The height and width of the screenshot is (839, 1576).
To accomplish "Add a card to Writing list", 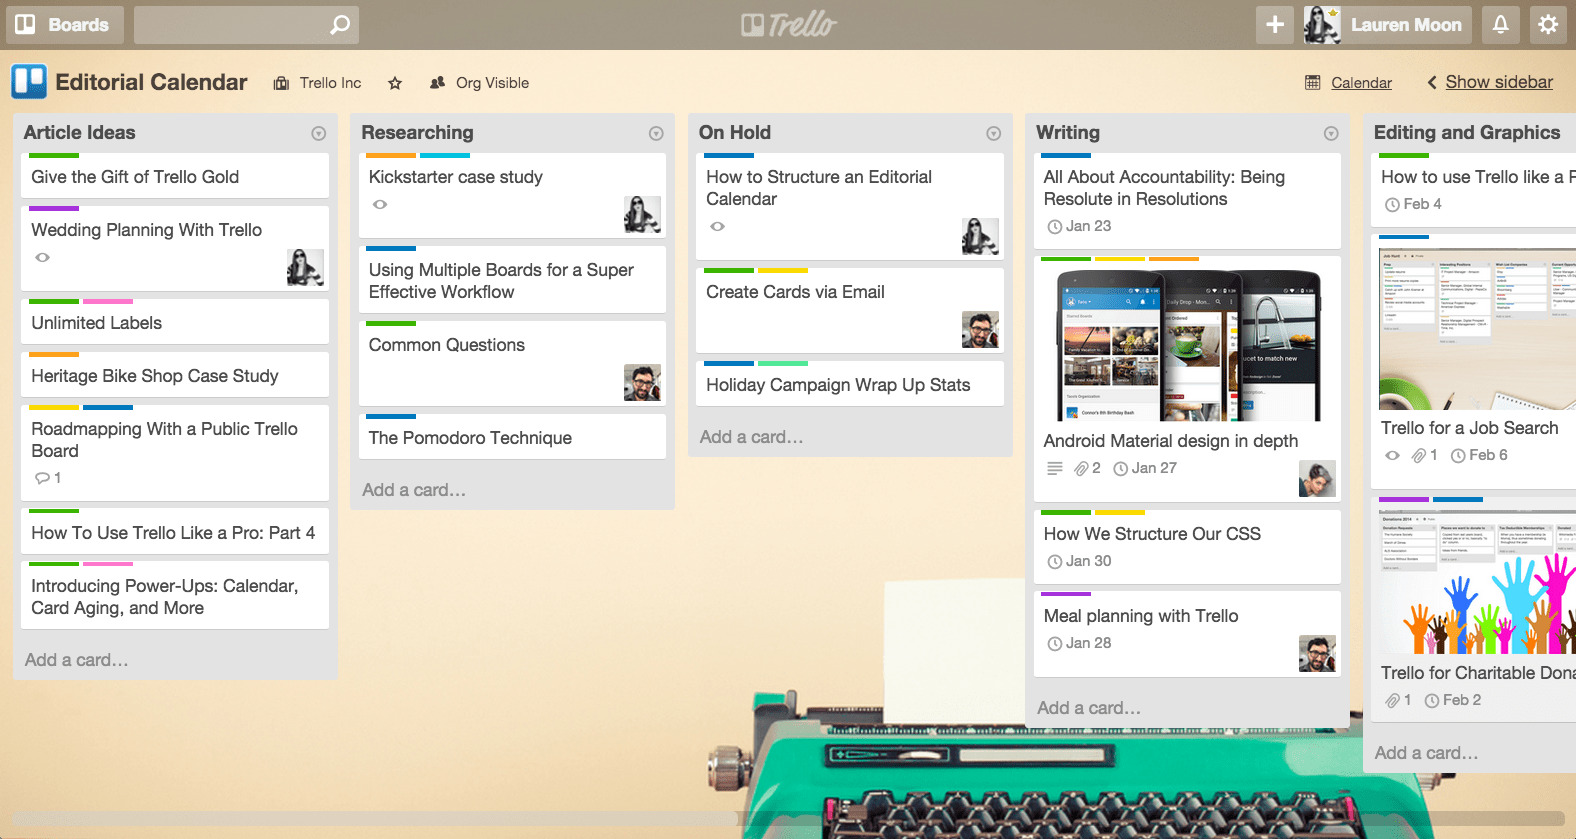I will coord(1089,708).
